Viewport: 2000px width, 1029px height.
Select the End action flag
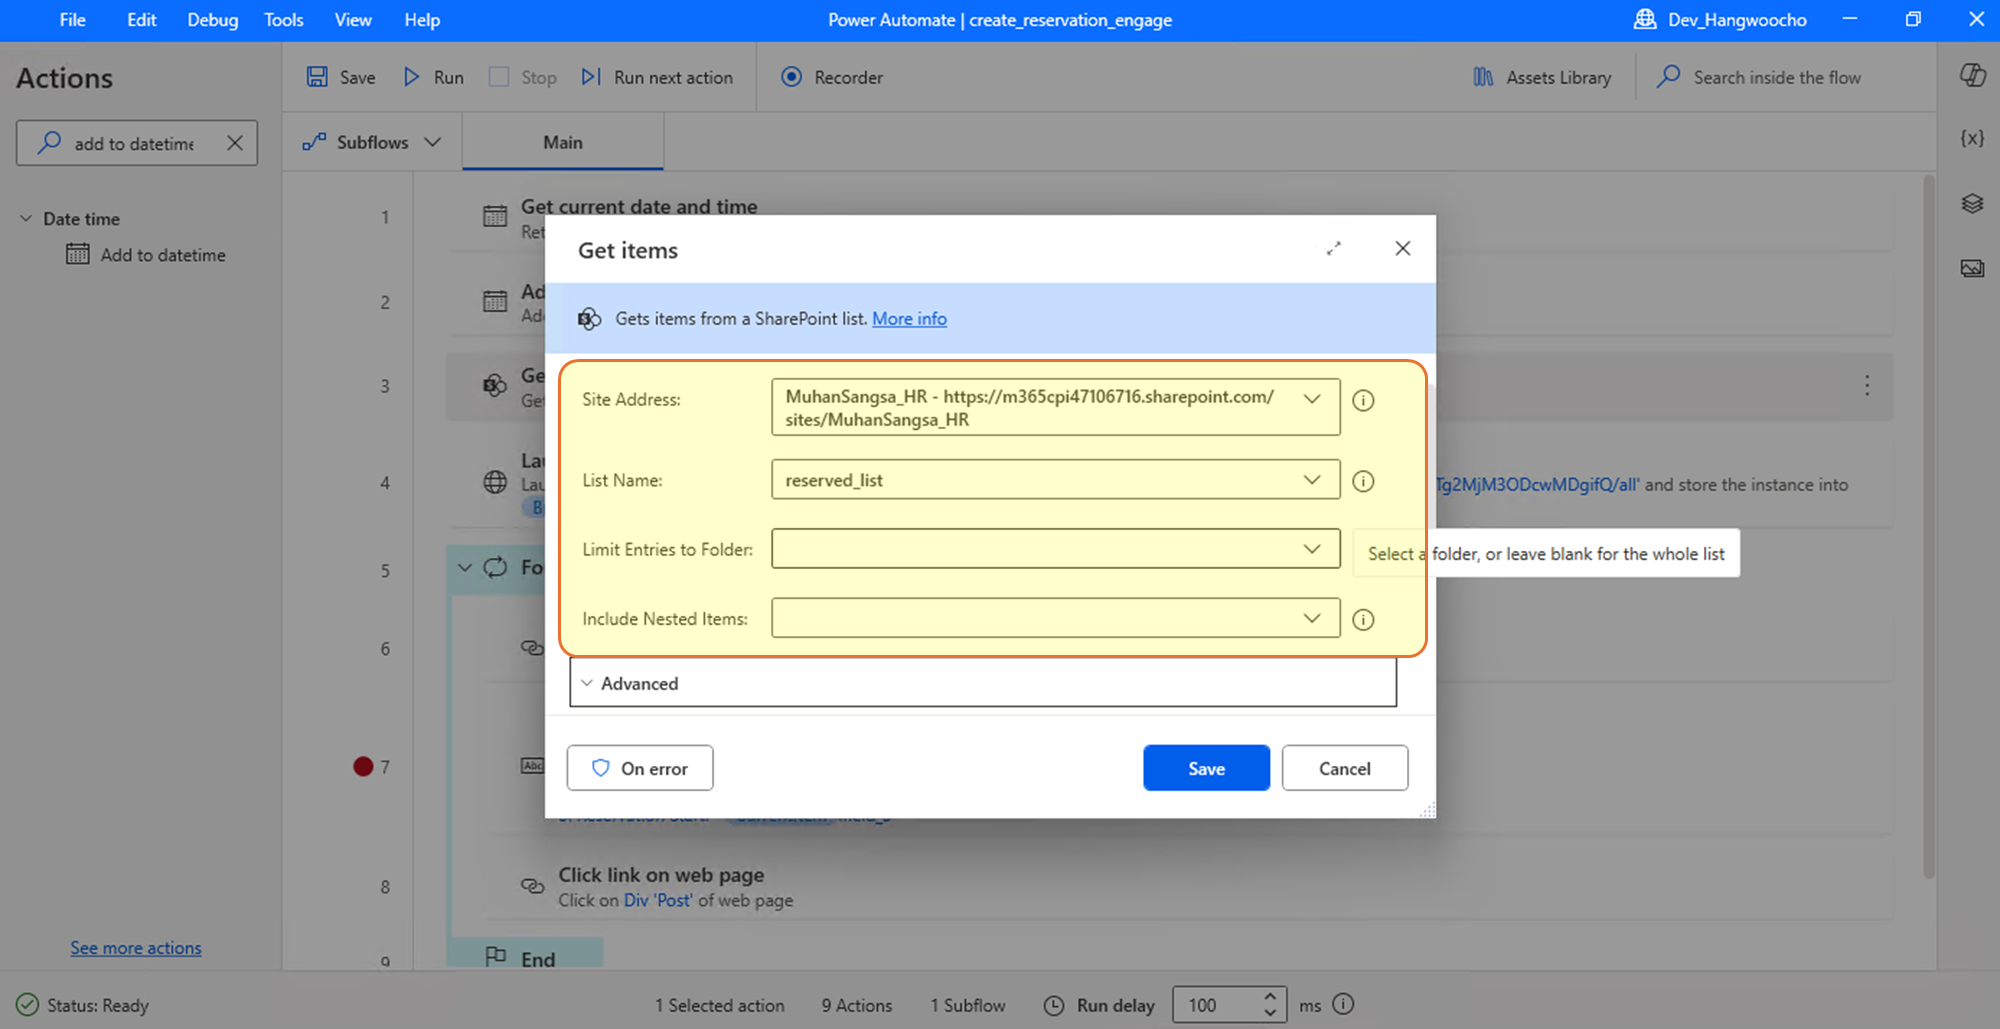[495, 957]
